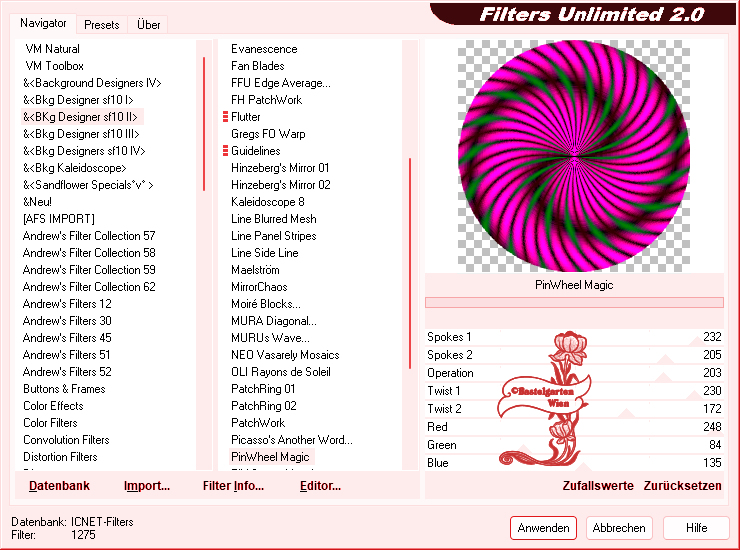Image resolution: width=740 pixels, height=550 pixels.
Task: Adjust the Spokes 1 slider
Action: pyautogui.click(x=574, y=337)
